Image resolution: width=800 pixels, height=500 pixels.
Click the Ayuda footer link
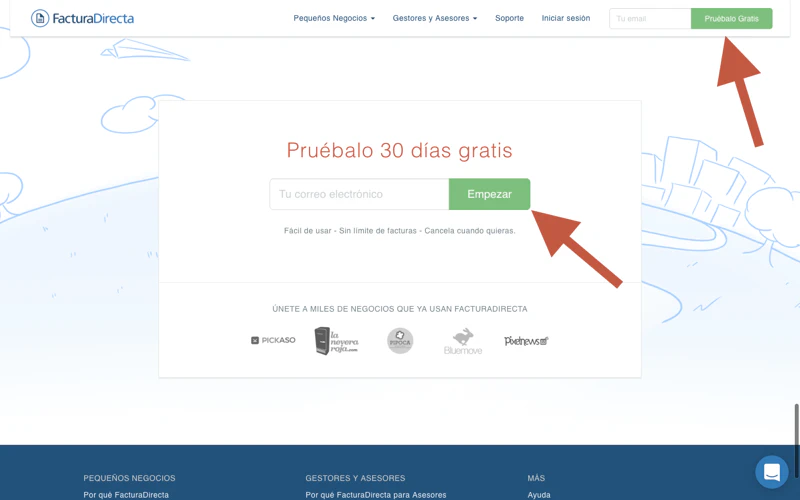click(x=539, y=495)
